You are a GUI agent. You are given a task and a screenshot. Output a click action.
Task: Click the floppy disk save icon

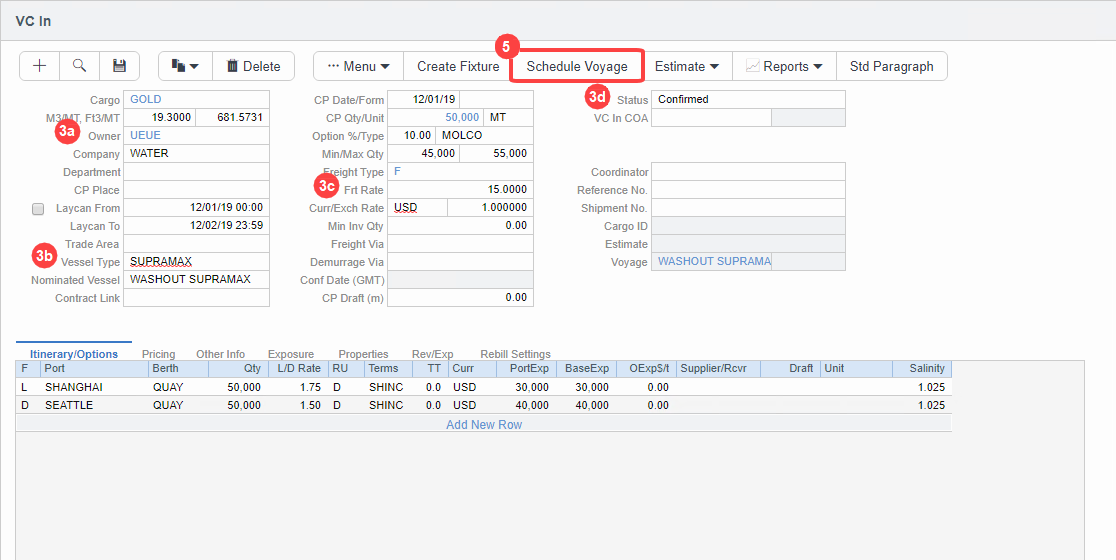pos(119,66)
